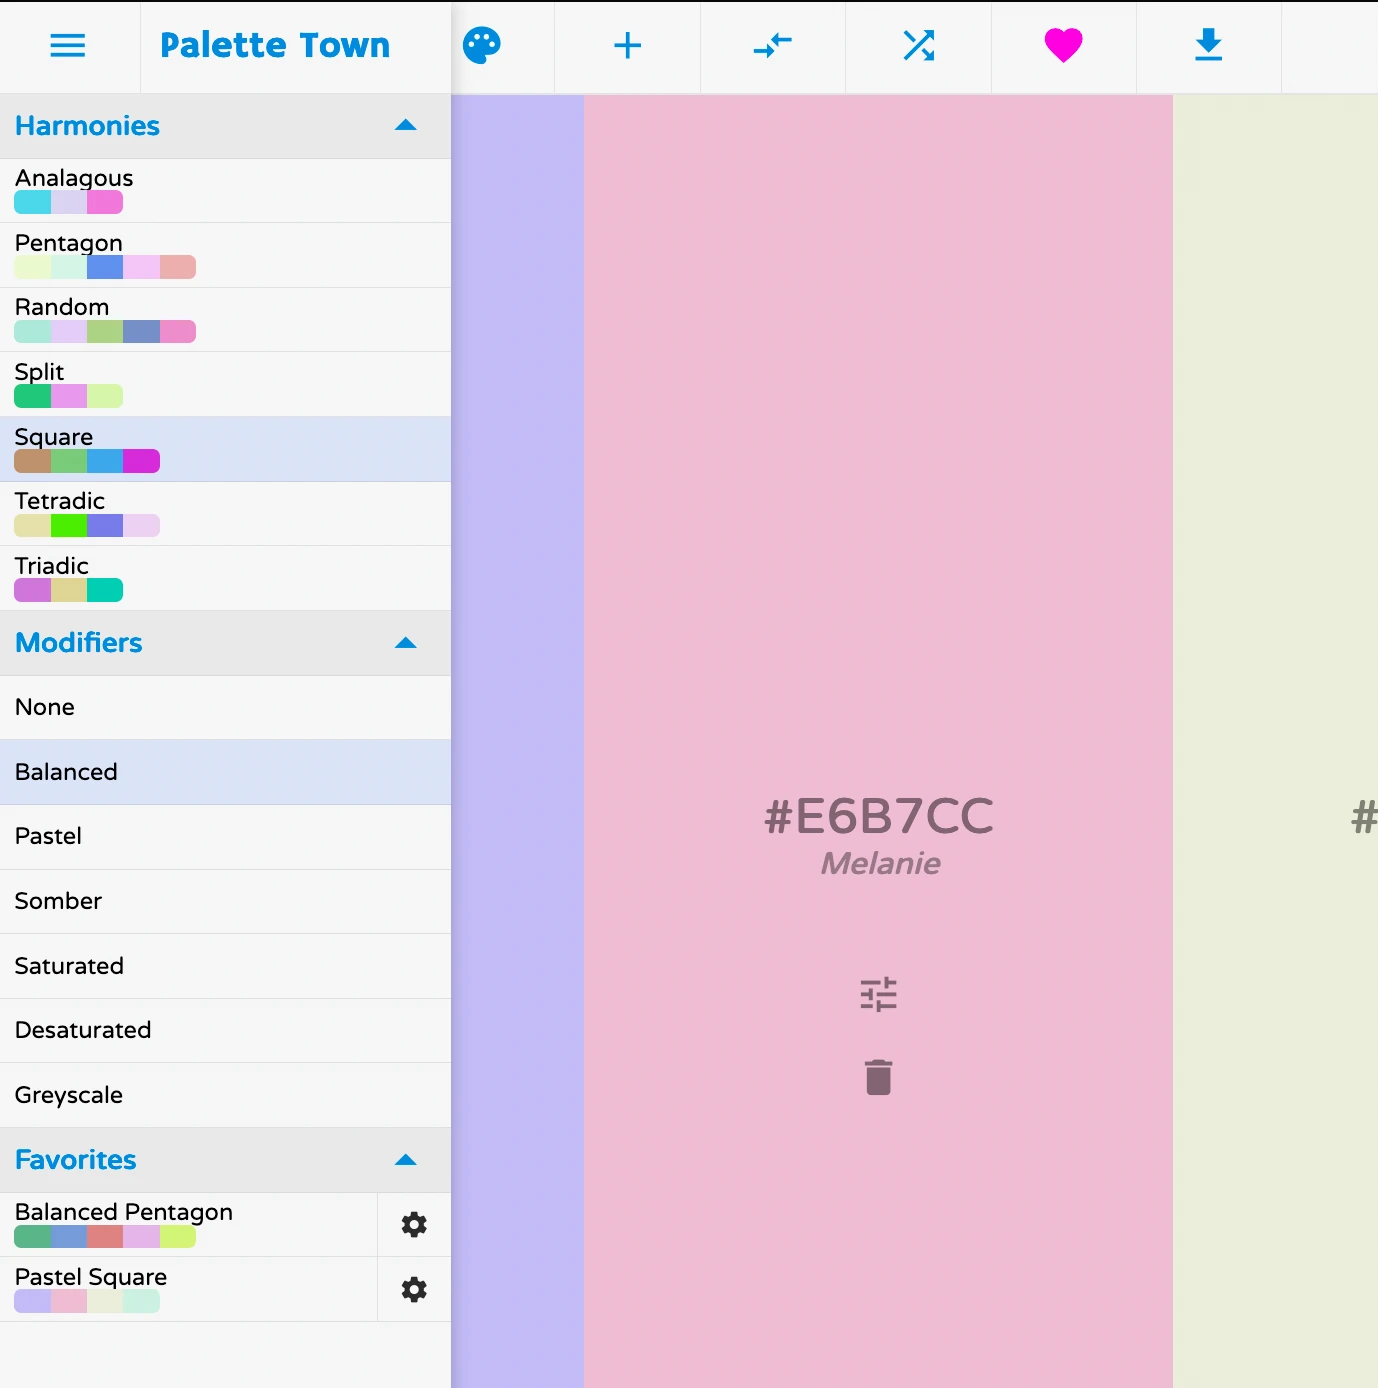Select the Pastel modifier
The image size is (1378, 1388).
click(x=225, y=837)
